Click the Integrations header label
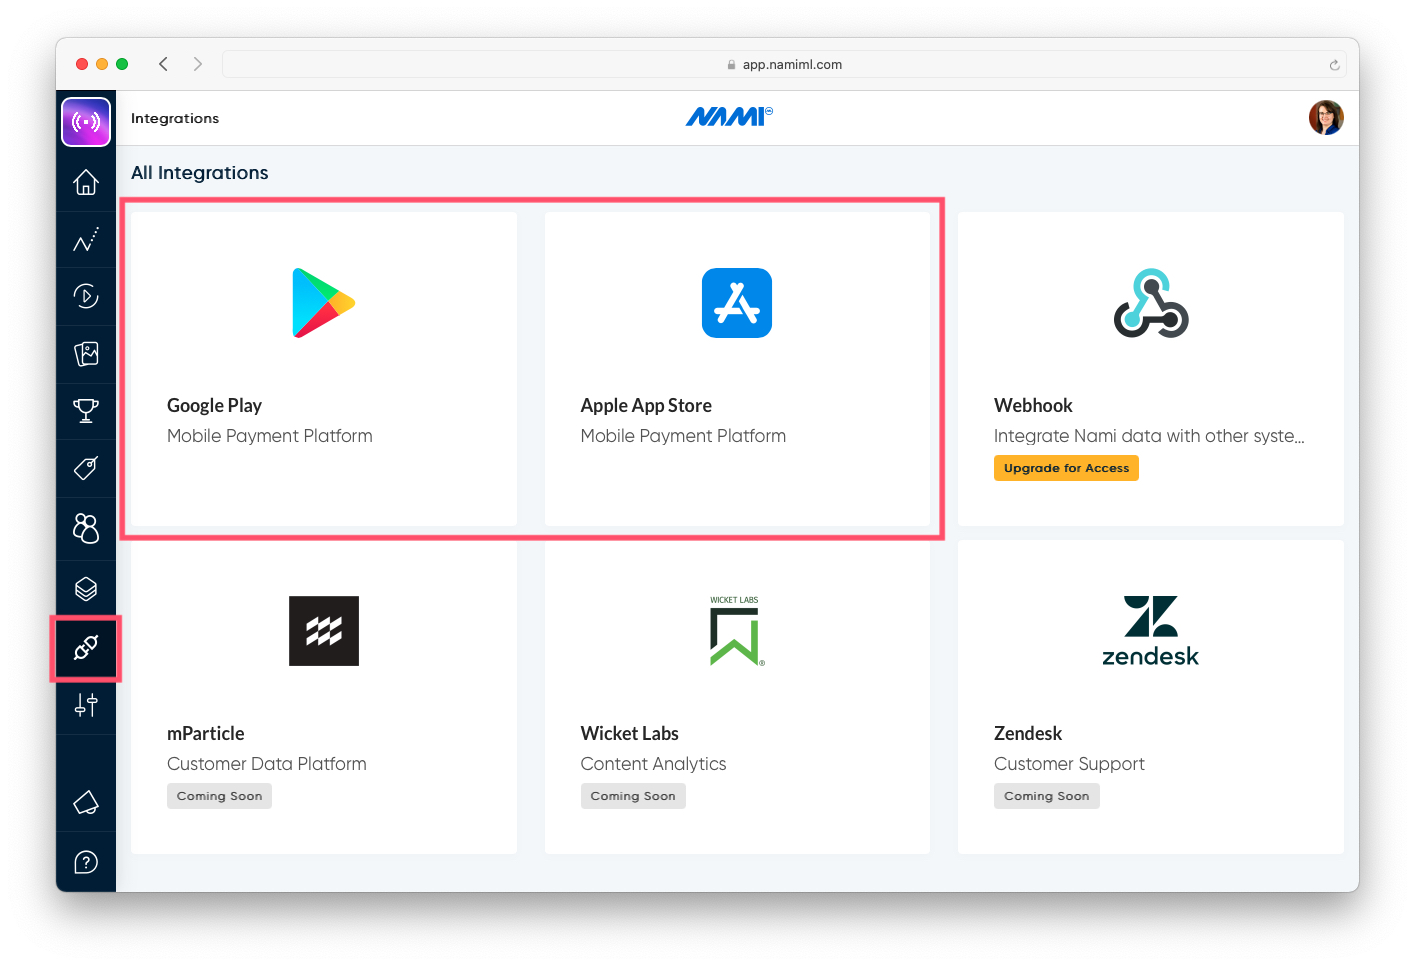Screen dimensions: 1415x966 [x=175, y=118]
